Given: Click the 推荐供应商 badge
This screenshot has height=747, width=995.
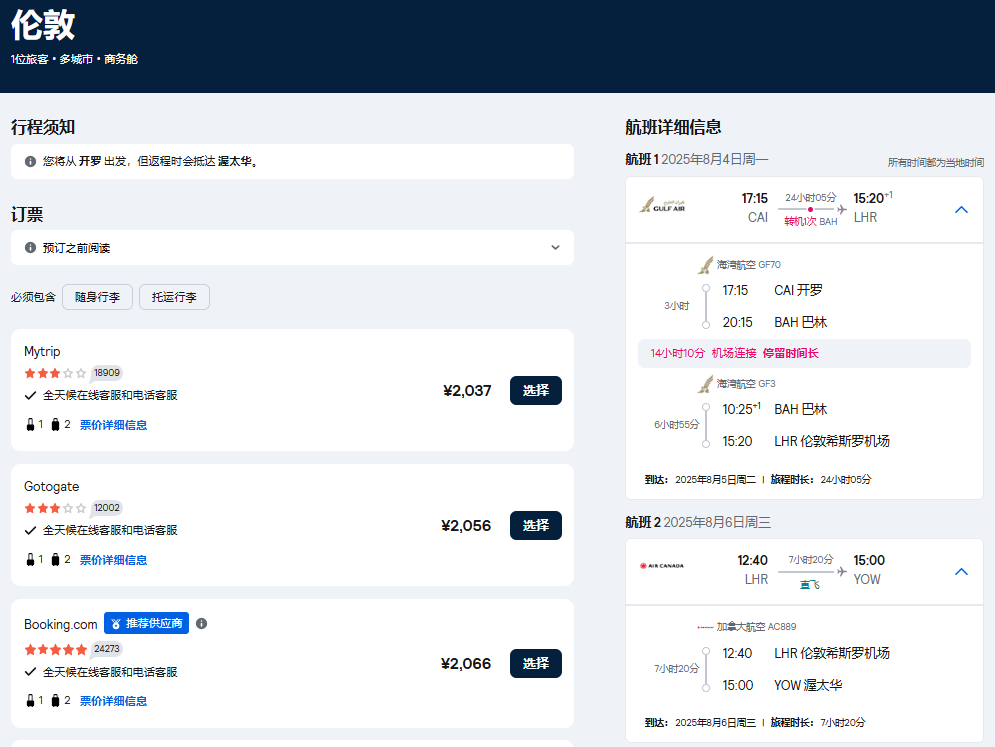Looking at the screenshot, I should [x=147, y=623].
